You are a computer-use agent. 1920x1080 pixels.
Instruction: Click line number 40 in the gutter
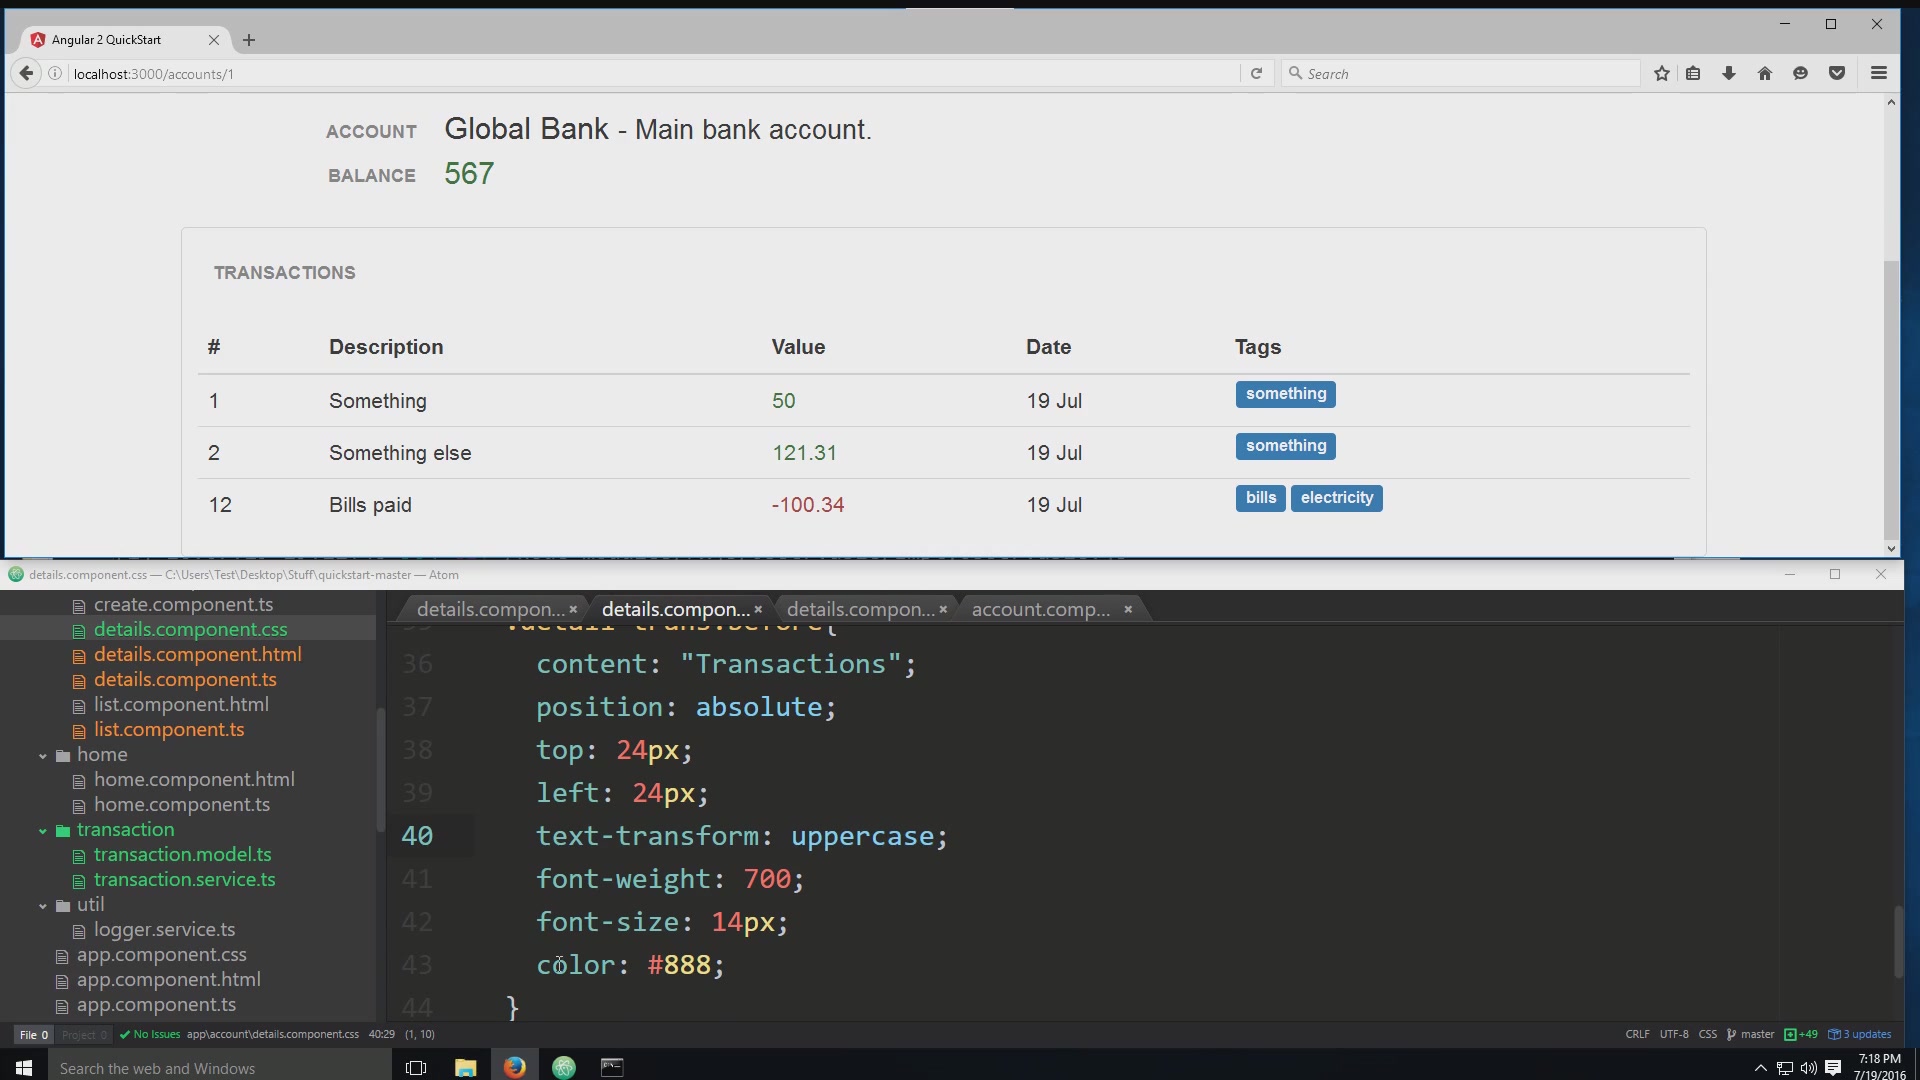tap(417, 836)
